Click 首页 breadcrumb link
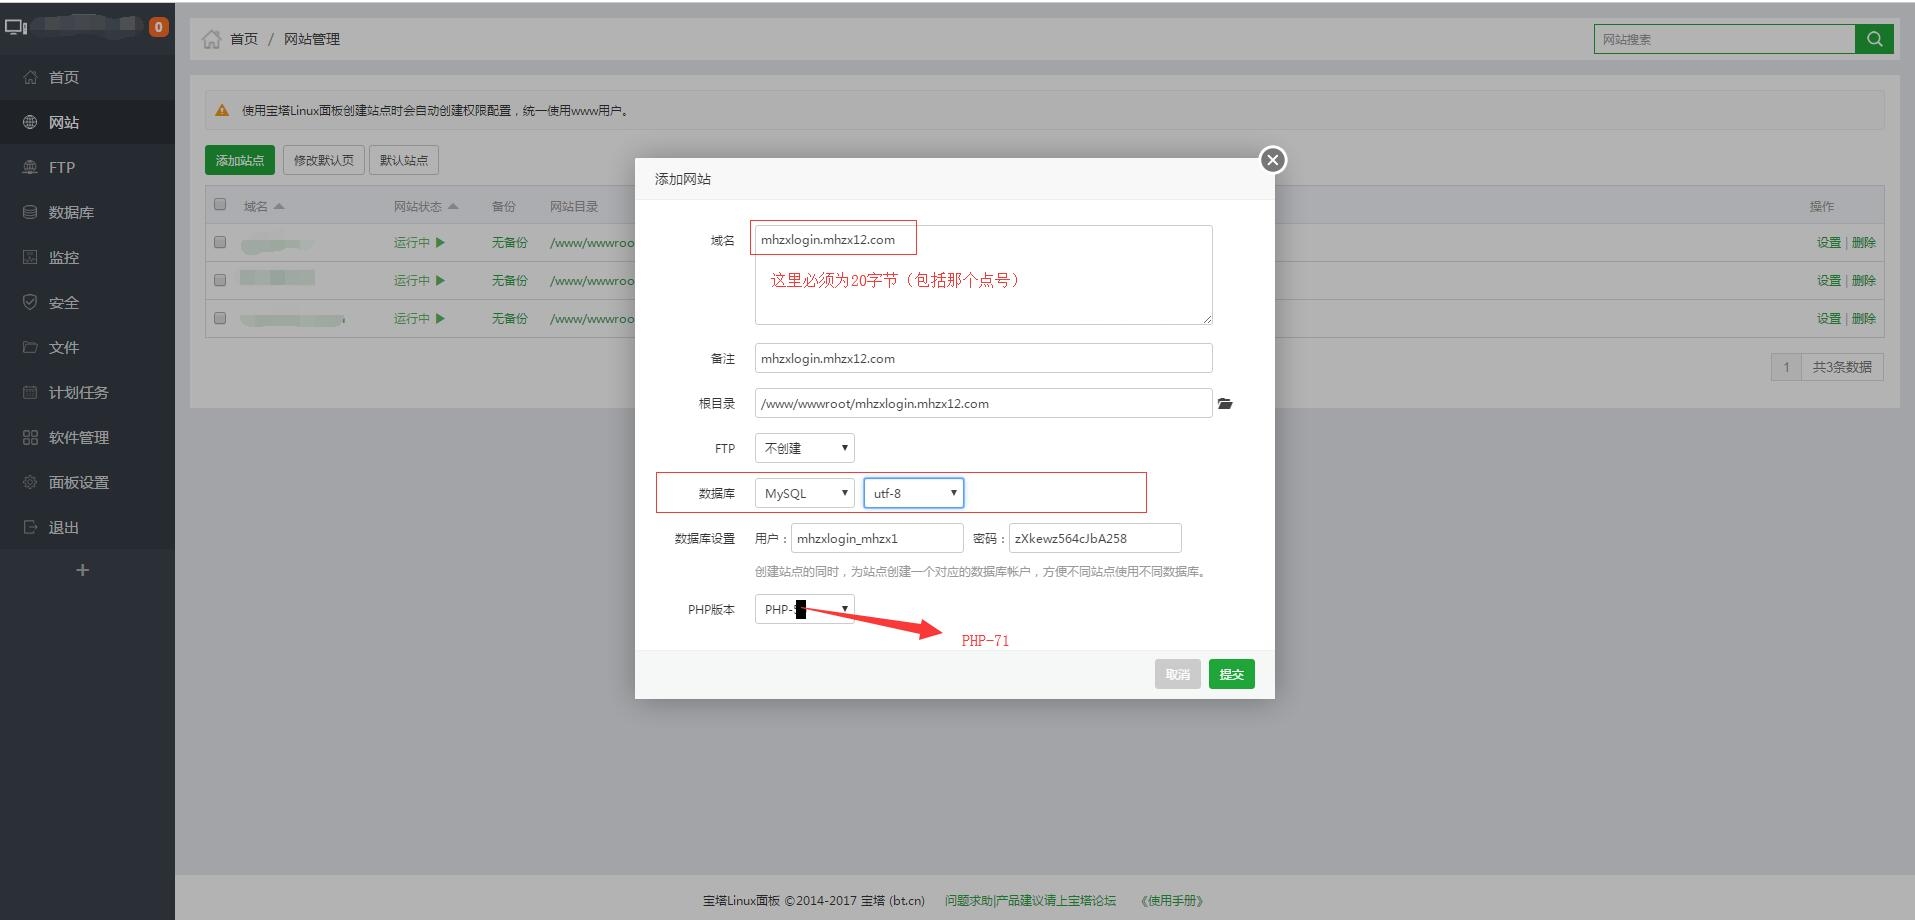The height and width of the screenshot is (920, 1915). 244,39
